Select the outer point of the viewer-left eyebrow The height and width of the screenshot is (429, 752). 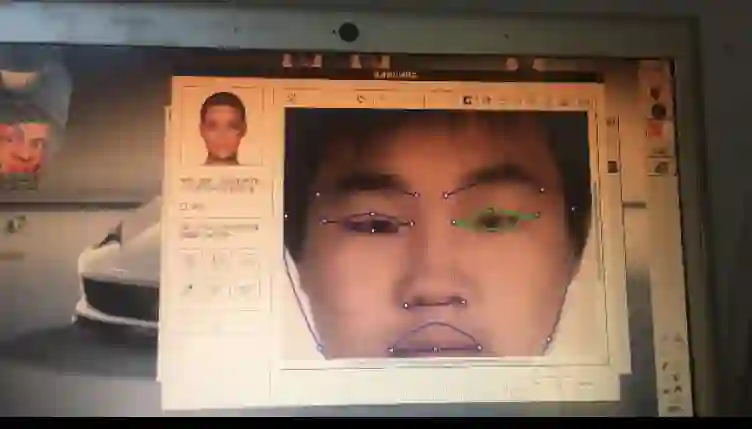click(317, 194)
